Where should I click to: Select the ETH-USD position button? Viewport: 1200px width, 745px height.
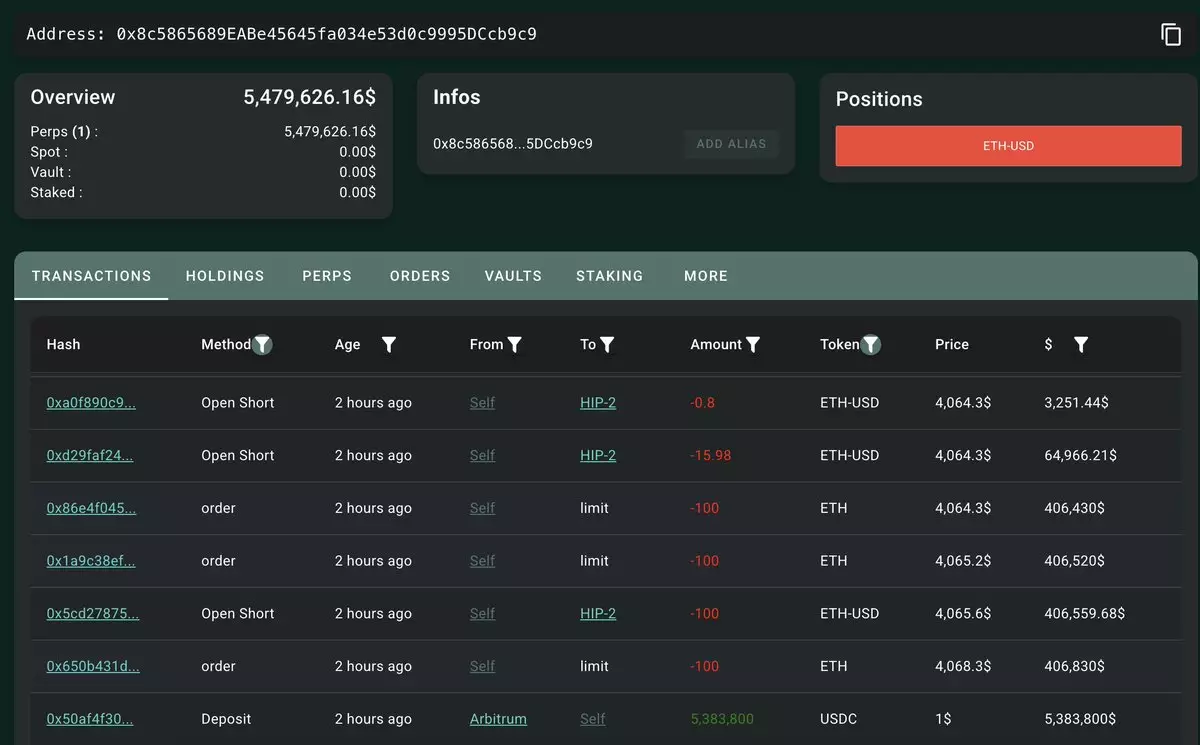click(x=1008, y=146)
